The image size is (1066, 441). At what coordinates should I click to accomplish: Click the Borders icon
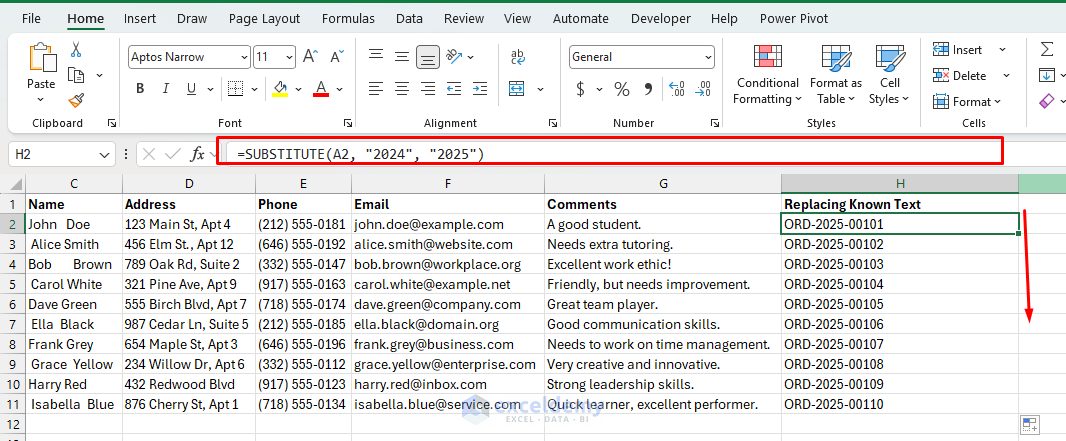pyautogui.click(x=235, y=88)
